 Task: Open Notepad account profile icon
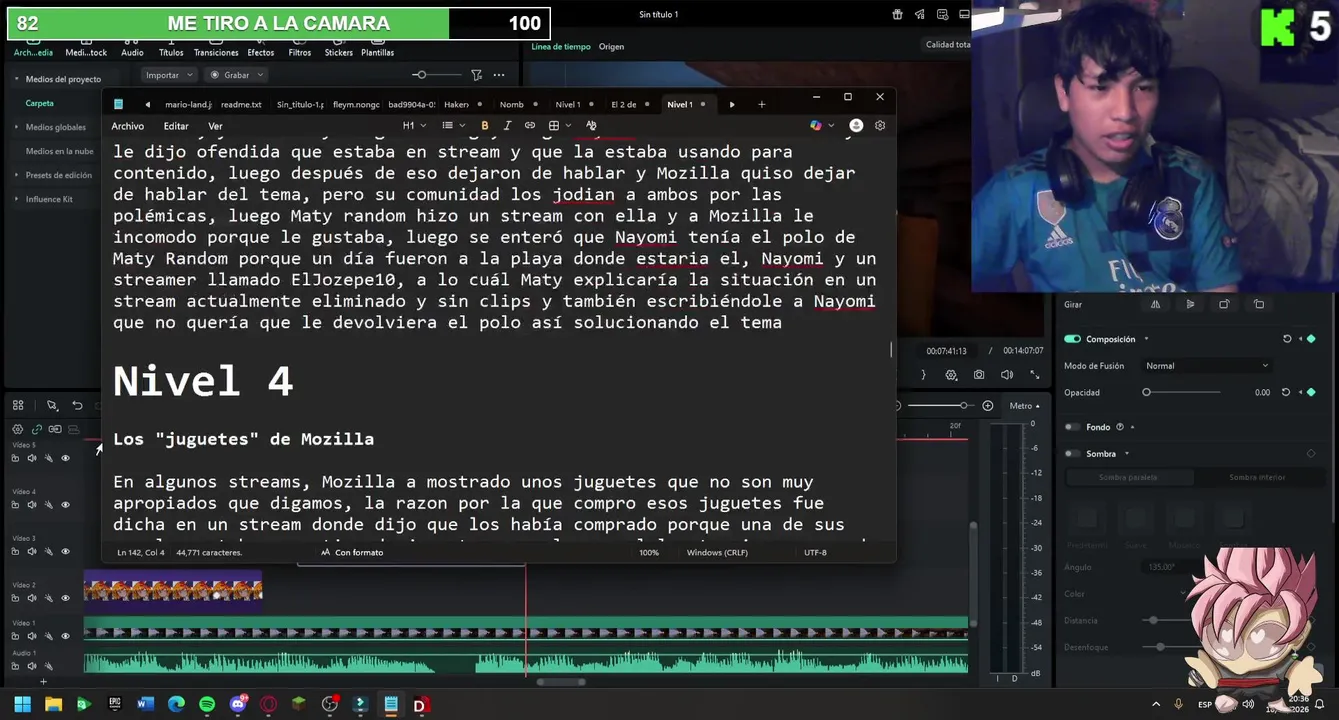(856, 126)
